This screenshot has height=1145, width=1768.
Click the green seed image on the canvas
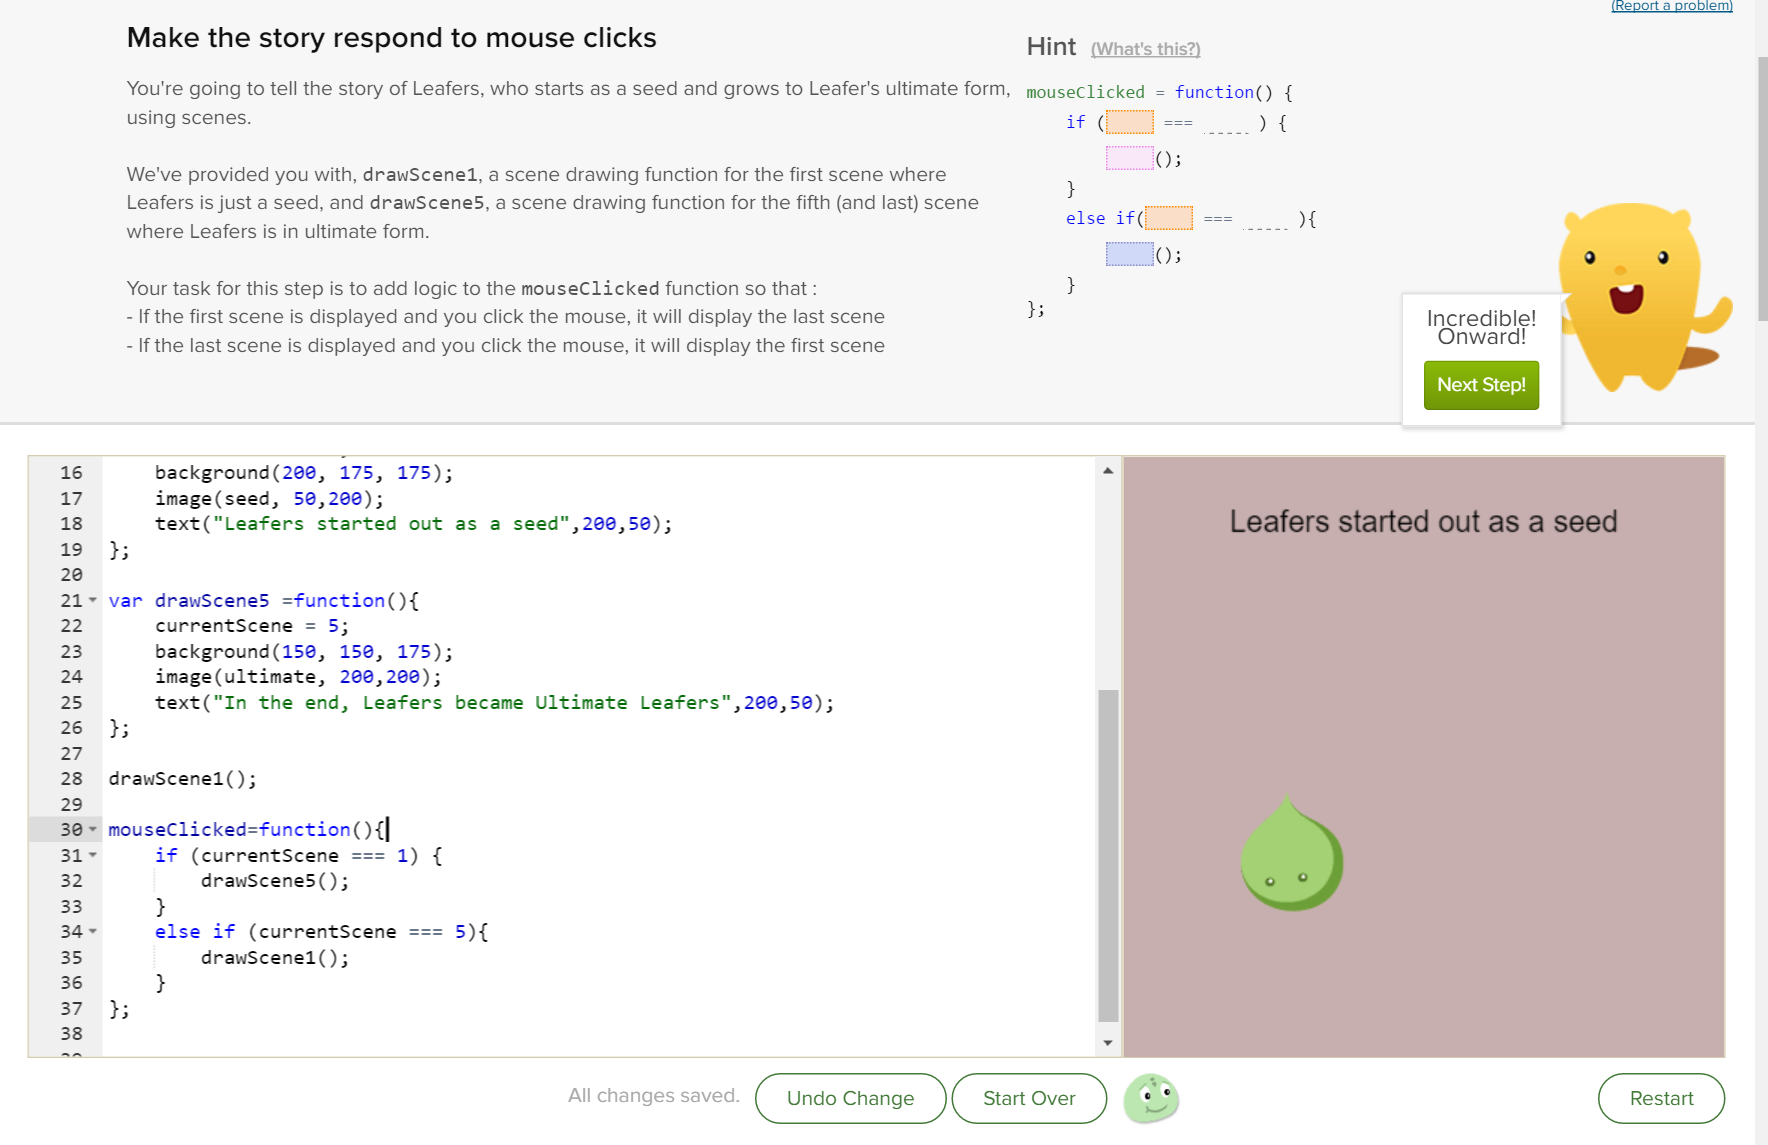(1291, 855)
